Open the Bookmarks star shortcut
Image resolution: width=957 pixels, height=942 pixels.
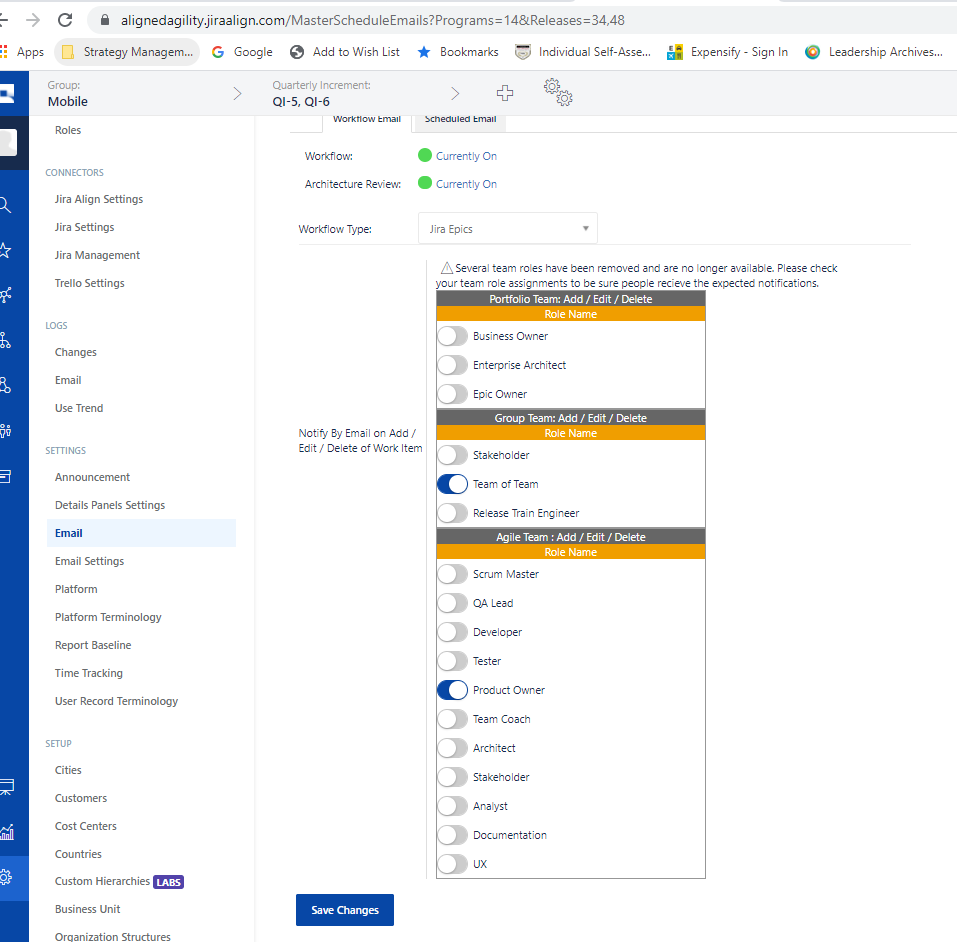[x=458, y=52]
